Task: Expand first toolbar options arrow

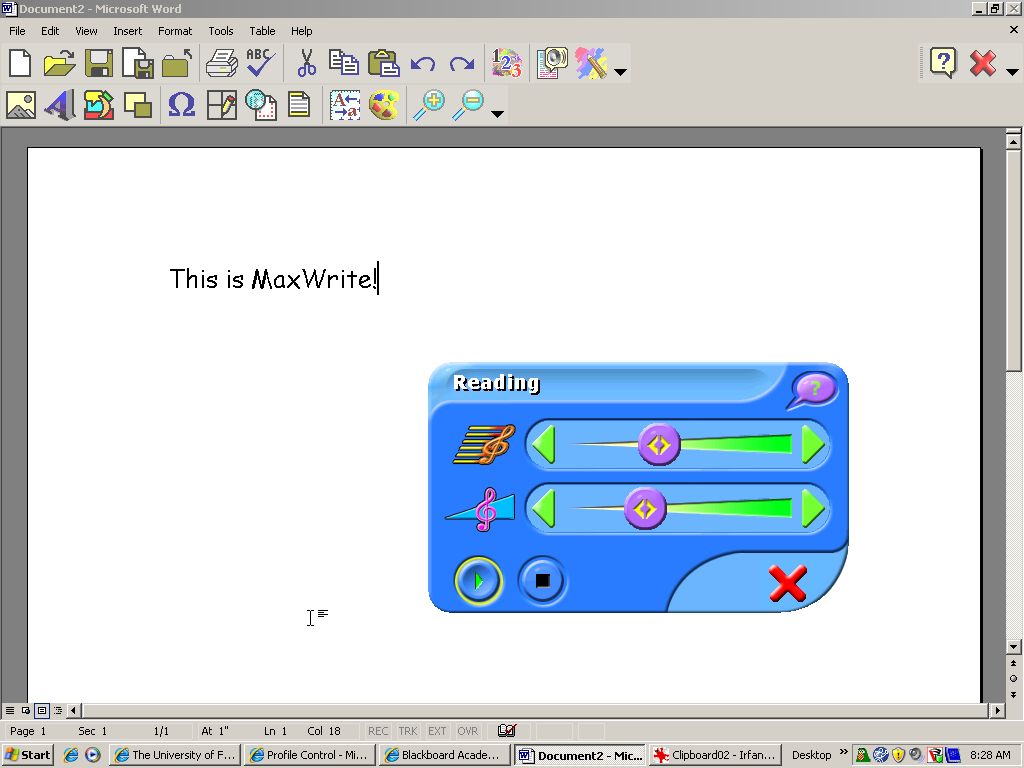Action: [x=620, y=72]
